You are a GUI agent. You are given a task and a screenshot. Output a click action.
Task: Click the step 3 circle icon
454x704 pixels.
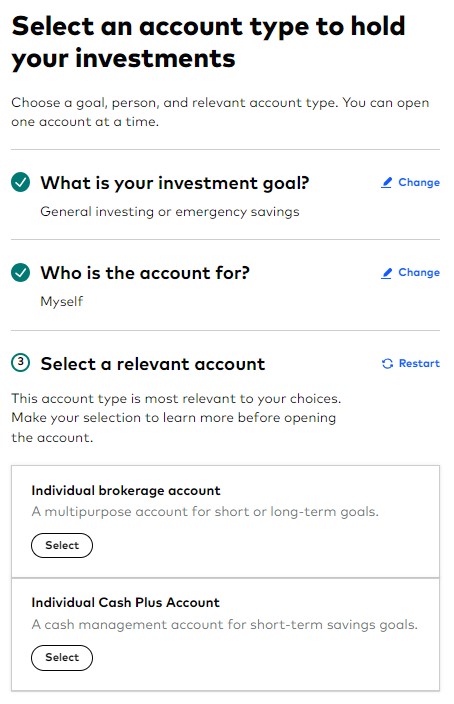tap(20, 363)
